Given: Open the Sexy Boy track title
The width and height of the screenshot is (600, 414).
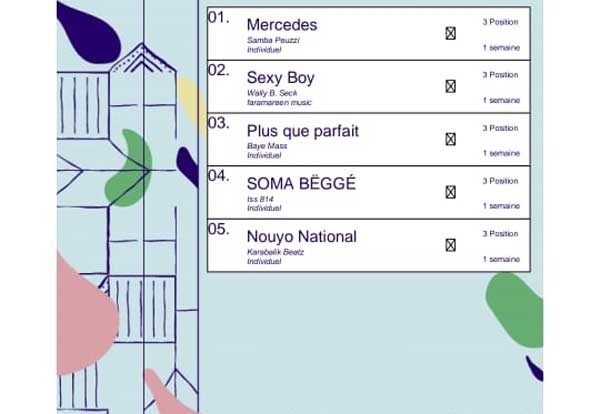Looking at the screenshot, I should coord(280,78).
